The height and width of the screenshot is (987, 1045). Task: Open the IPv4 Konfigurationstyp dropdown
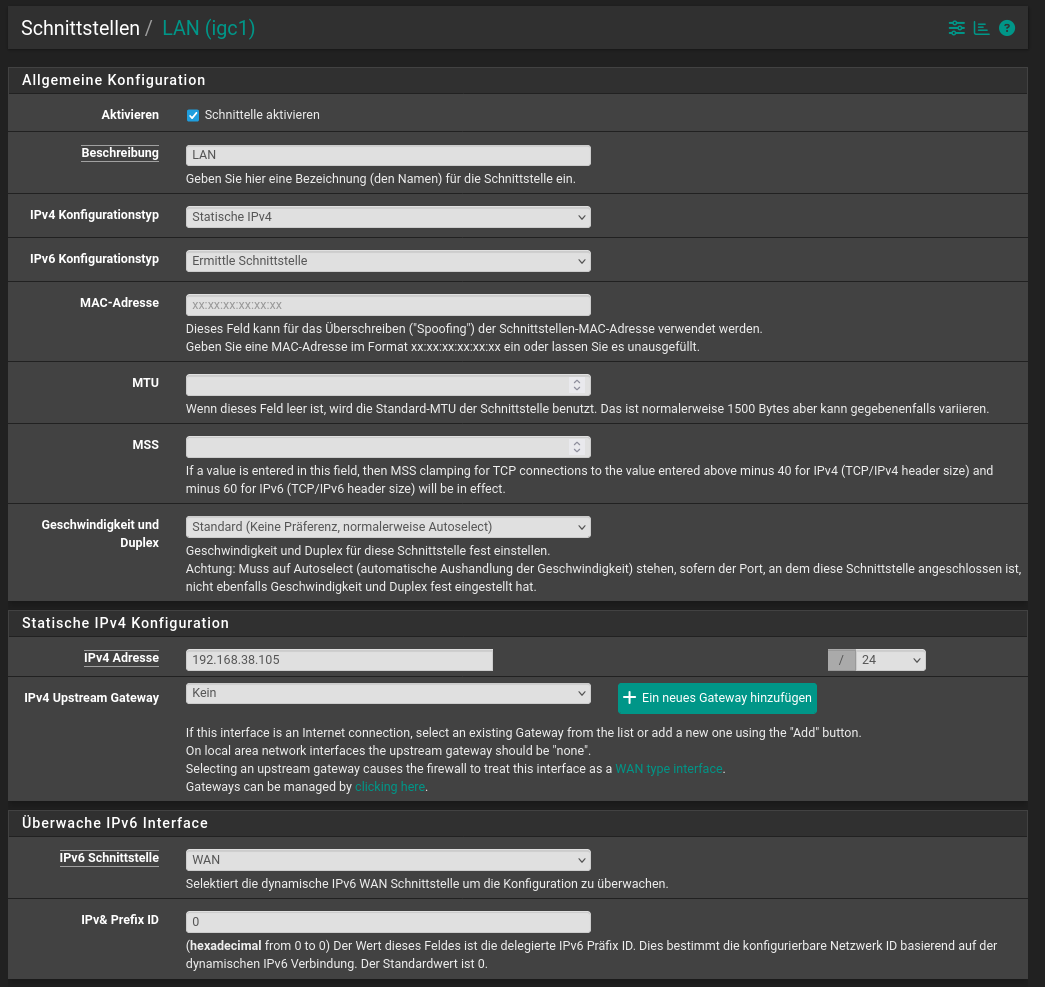[x=388, y=217]
